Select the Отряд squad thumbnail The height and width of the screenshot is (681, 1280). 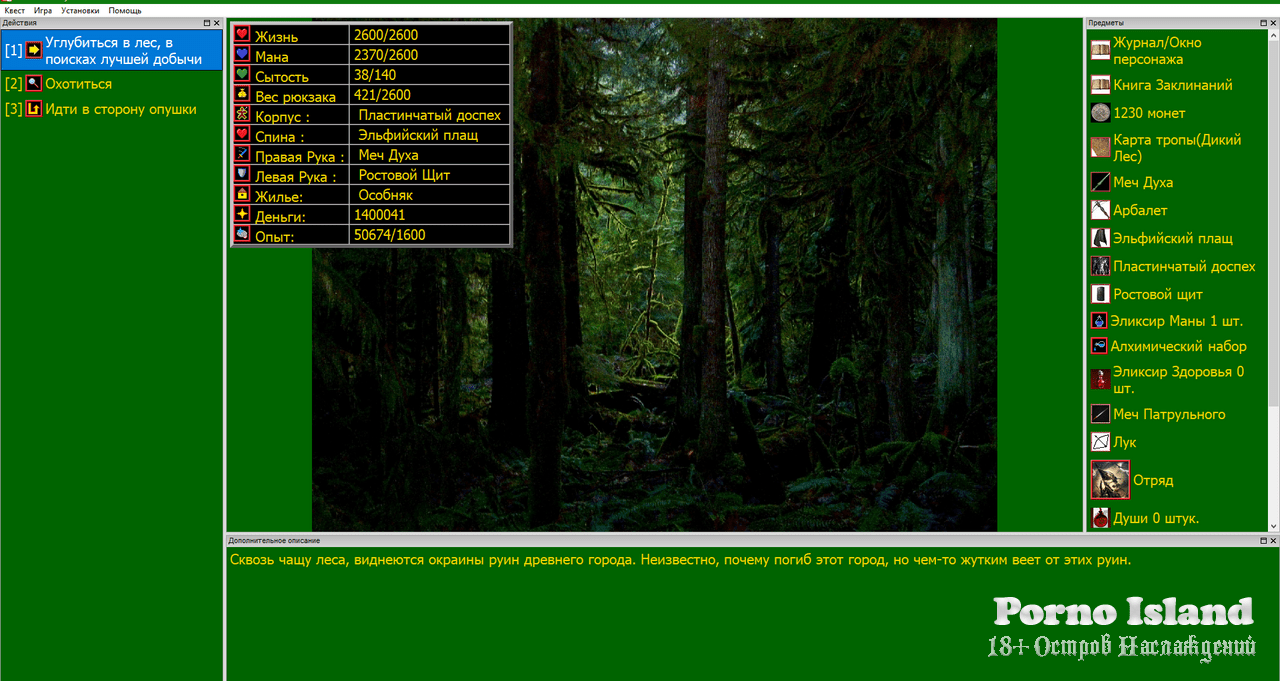coord(1110,480)
